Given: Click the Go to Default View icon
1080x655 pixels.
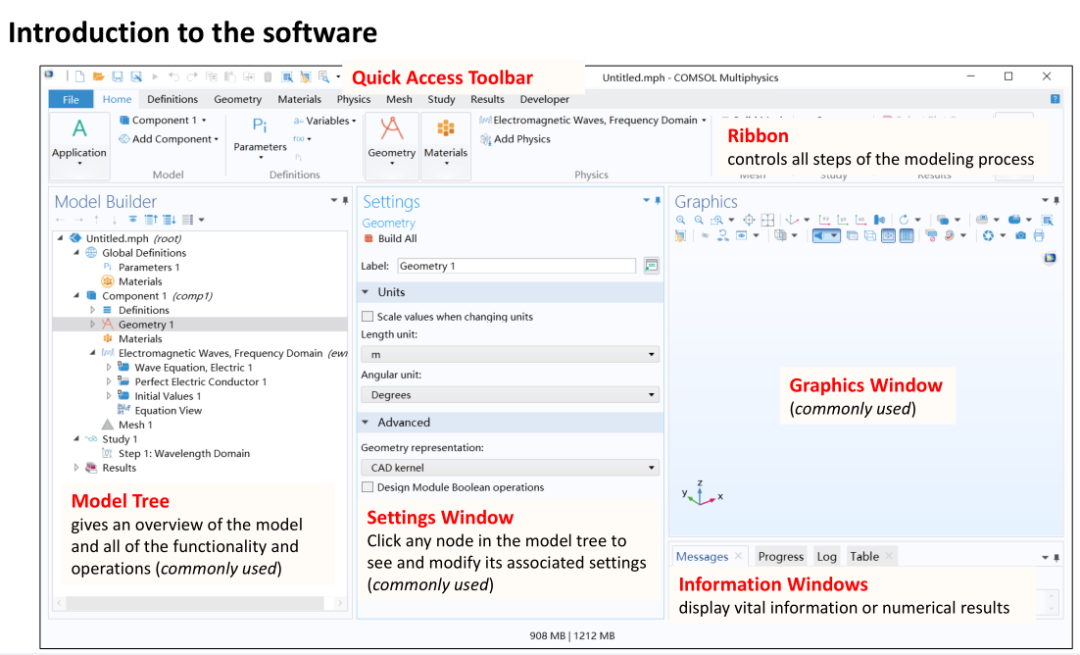Looking at the screenshot, I should pos(791,220).
